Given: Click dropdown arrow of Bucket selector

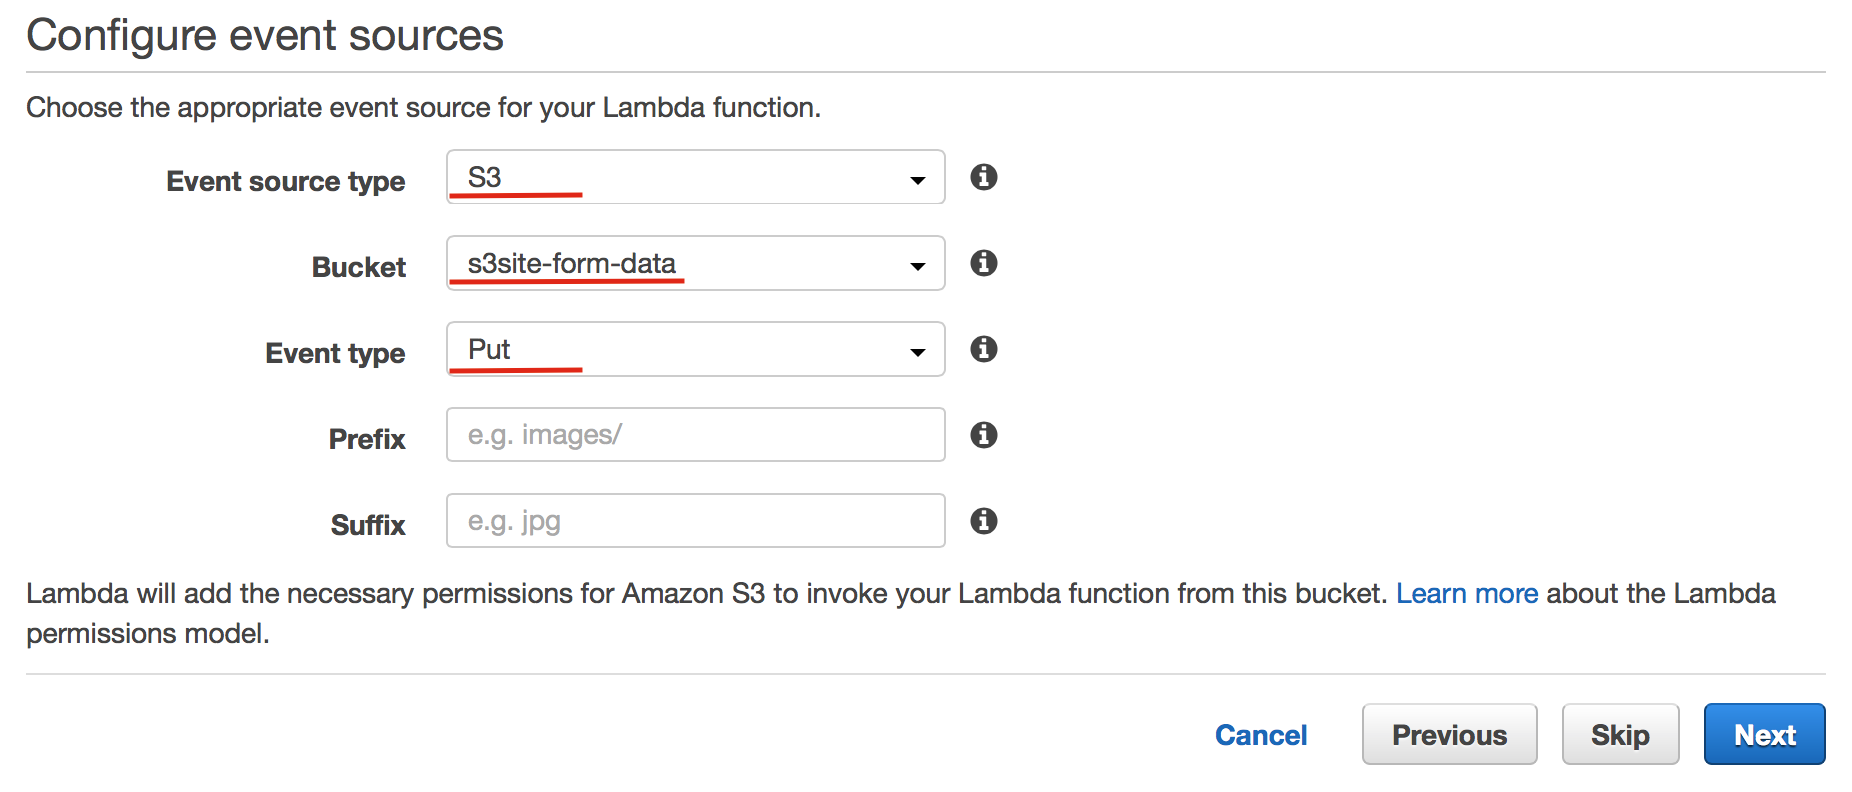Looking at the screenshot, I should (x=917, y=266).
